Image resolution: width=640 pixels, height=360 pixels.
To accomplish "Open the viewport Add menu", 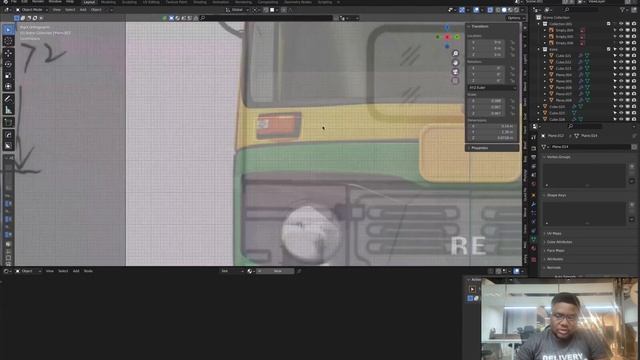I will [x=83, y=10].
